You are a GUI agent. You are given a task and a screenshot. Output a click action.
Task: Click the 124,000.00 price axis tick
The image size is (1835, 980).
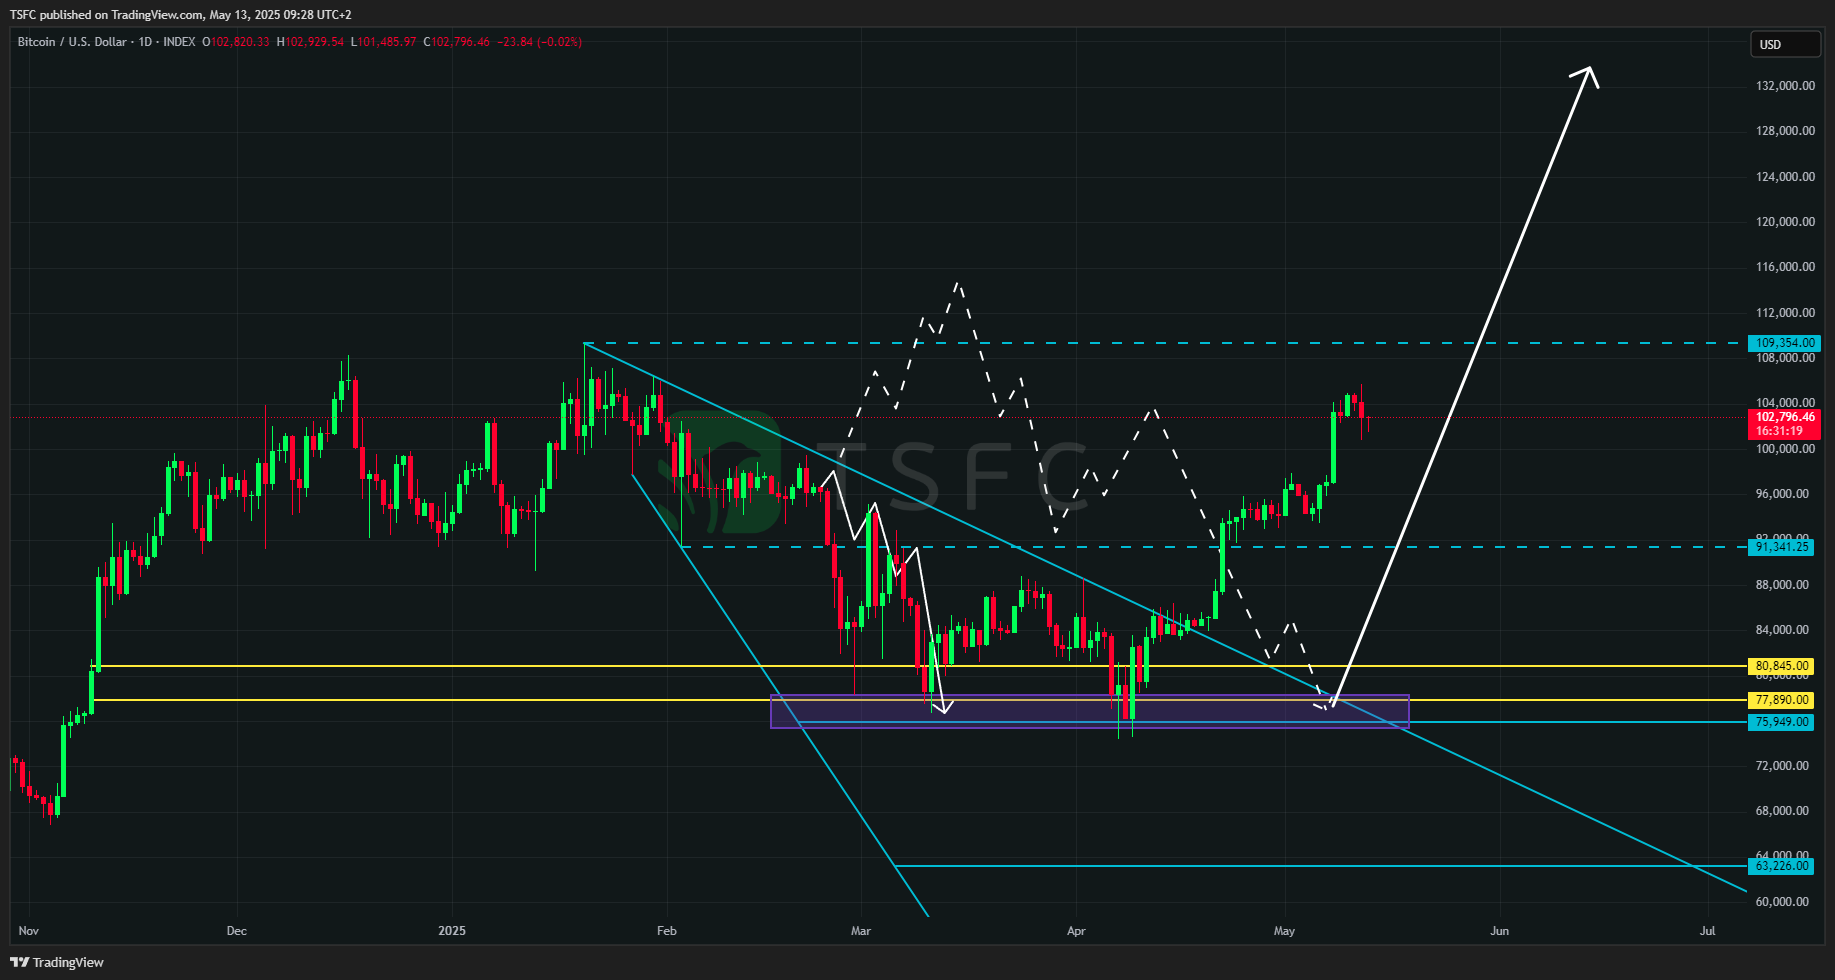[x=1785, y=177]
